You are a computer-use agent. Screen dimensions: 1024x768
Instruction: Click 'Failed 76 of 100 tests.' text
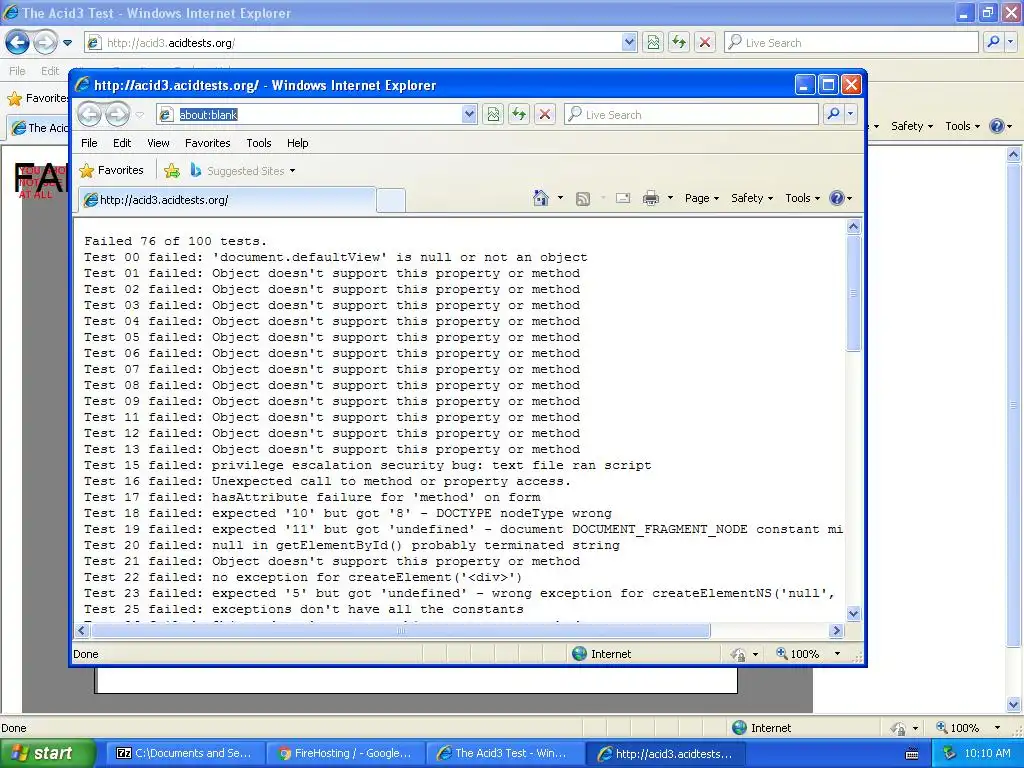point(176,241)
